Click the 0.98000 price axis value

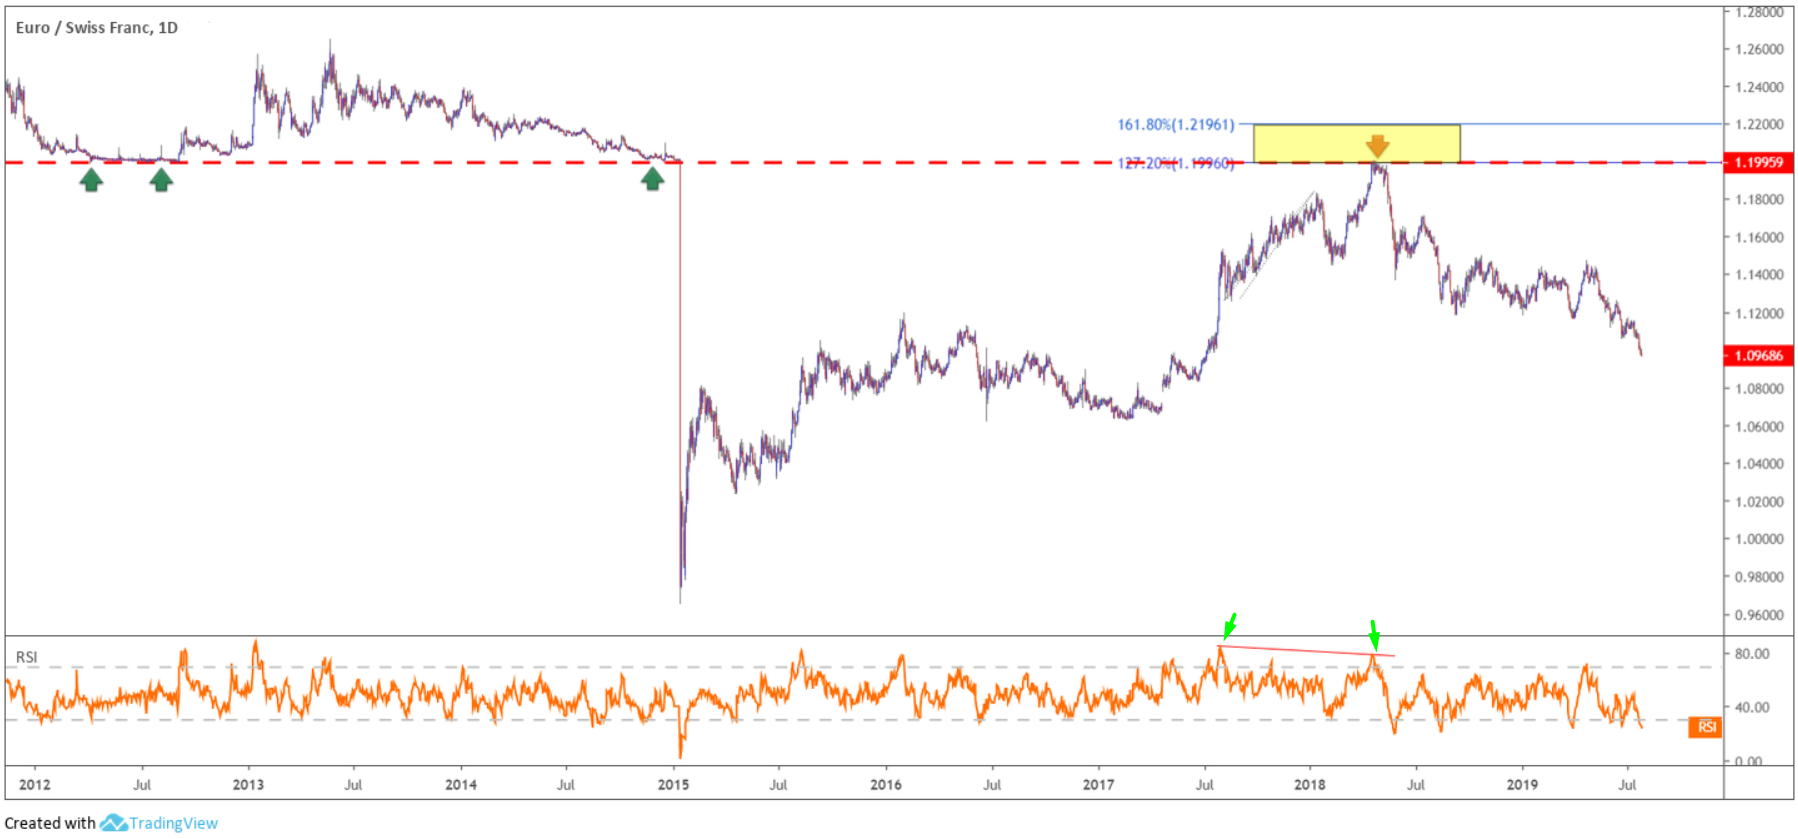(1759, 576)
